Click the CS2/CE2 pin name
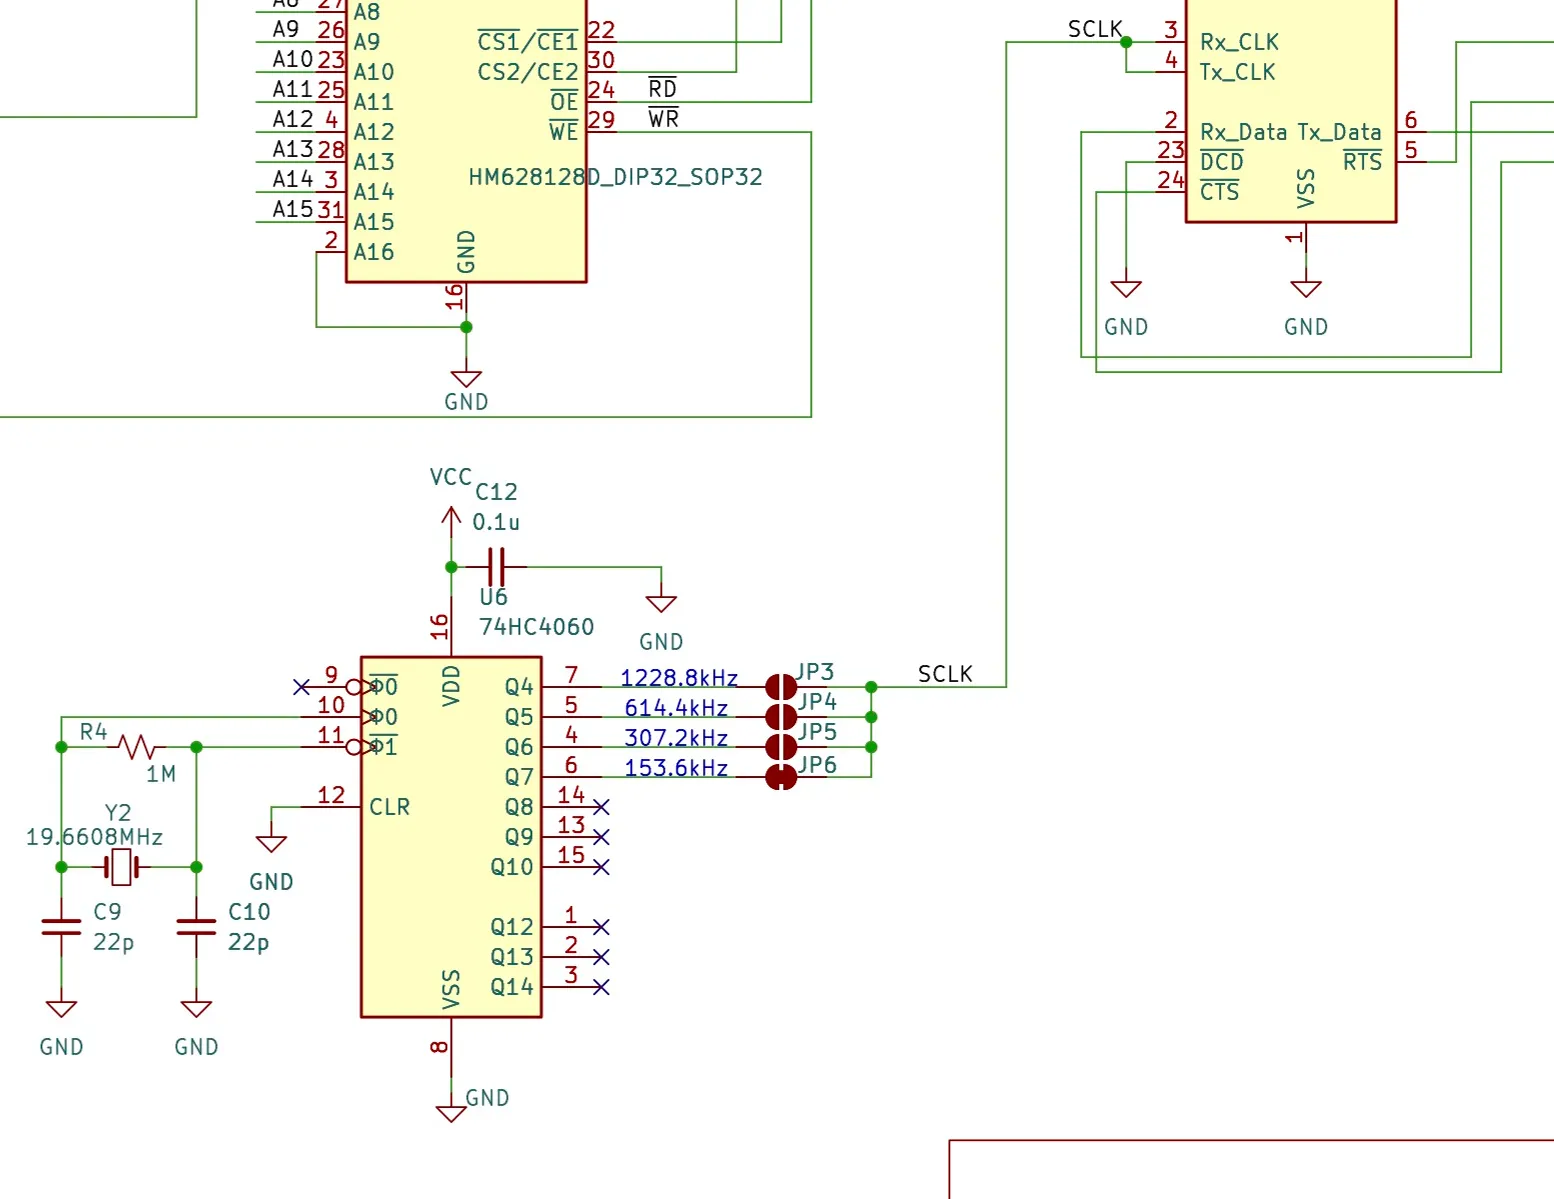Image resolution: width=1554 pixels, height=1199 pixels. [x=528, y=72]
